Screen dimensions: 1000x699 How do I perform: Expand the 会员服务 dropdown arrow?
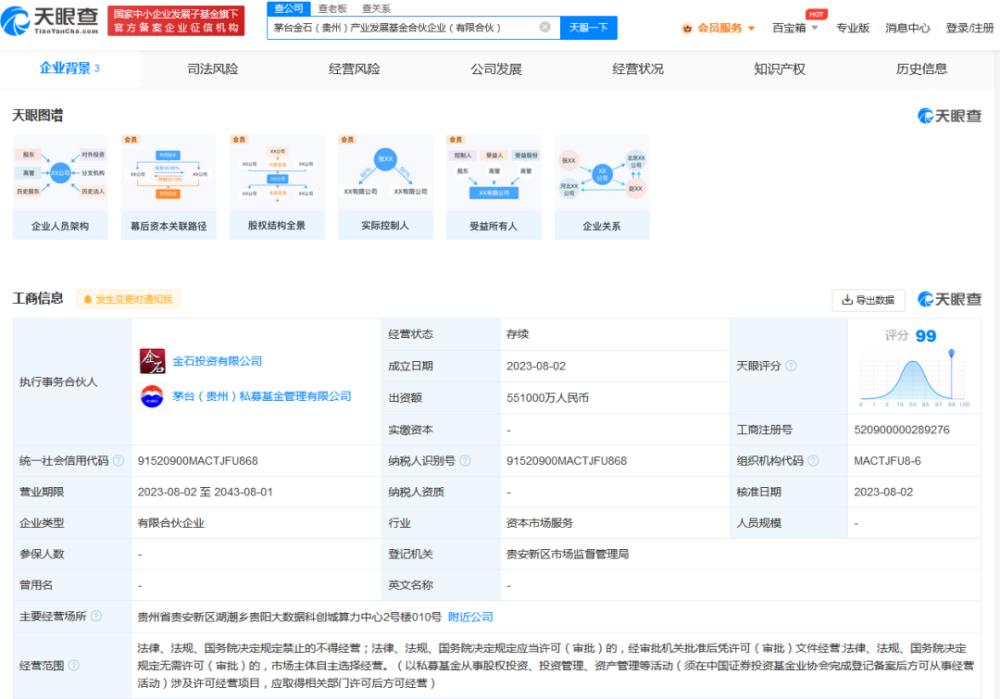(x=751, y=28)
